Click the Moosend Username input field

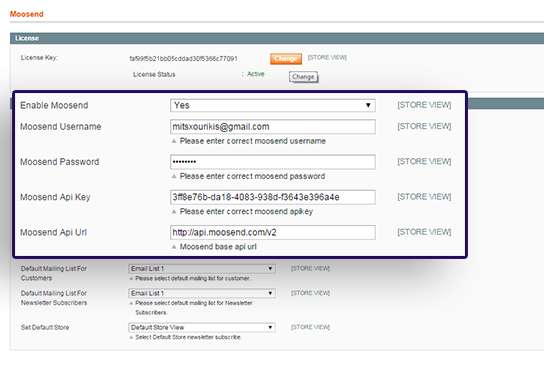[273, 127]
